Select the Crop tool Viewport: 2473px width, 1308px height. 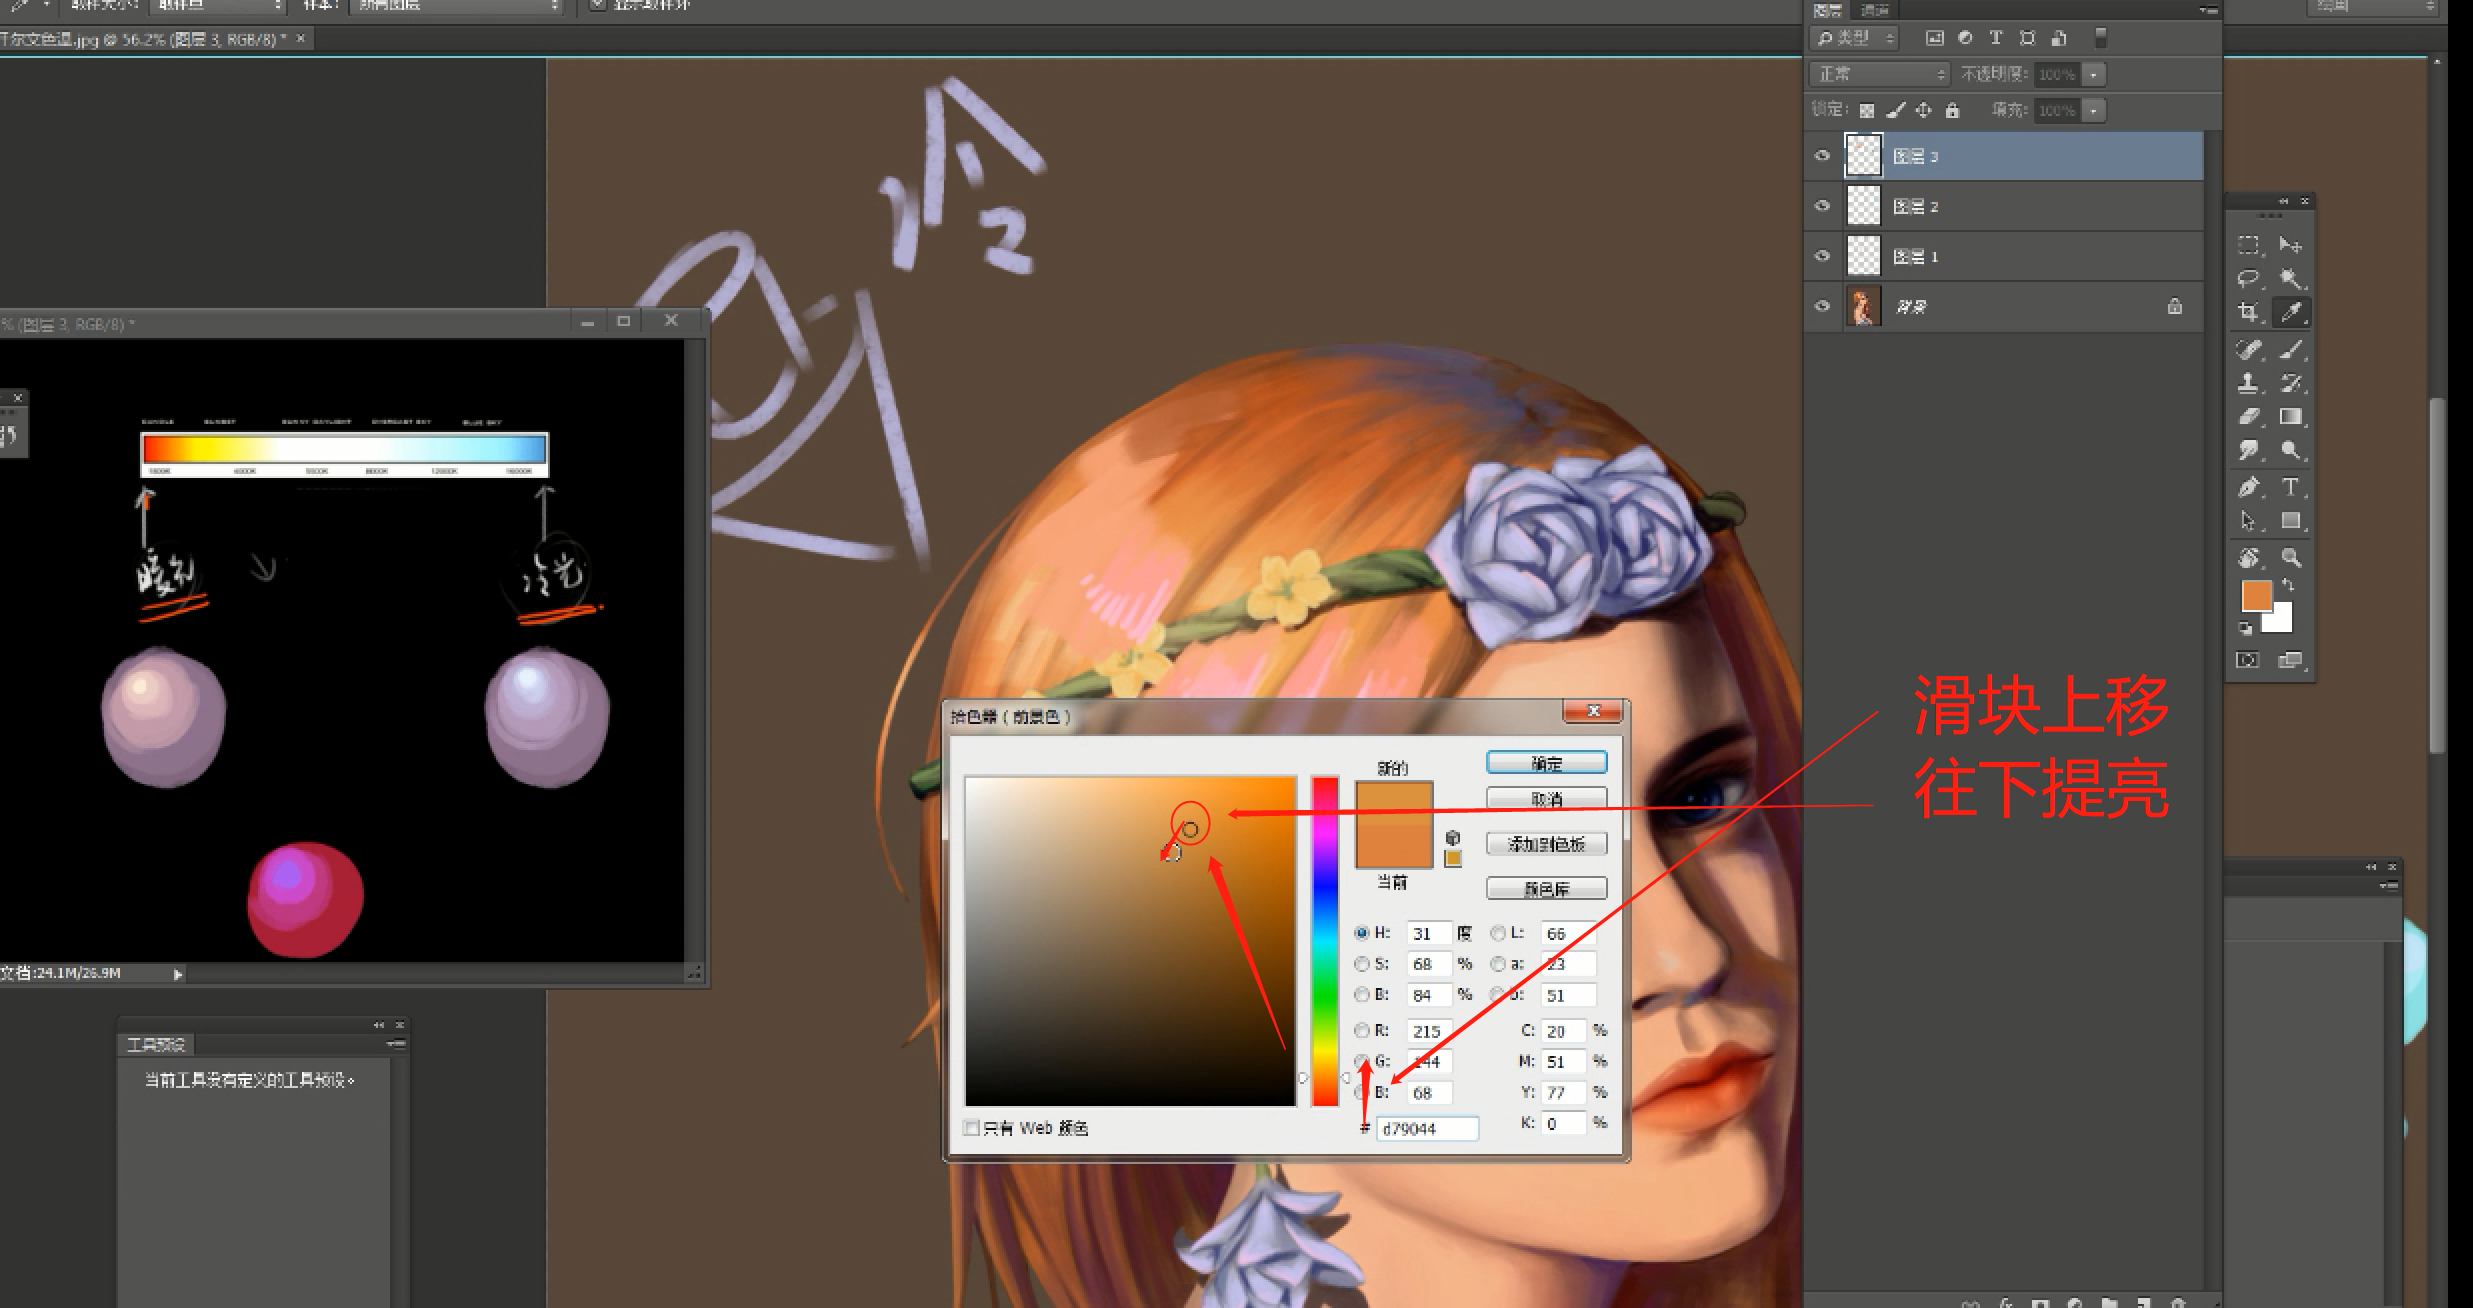coord(2249,312)
